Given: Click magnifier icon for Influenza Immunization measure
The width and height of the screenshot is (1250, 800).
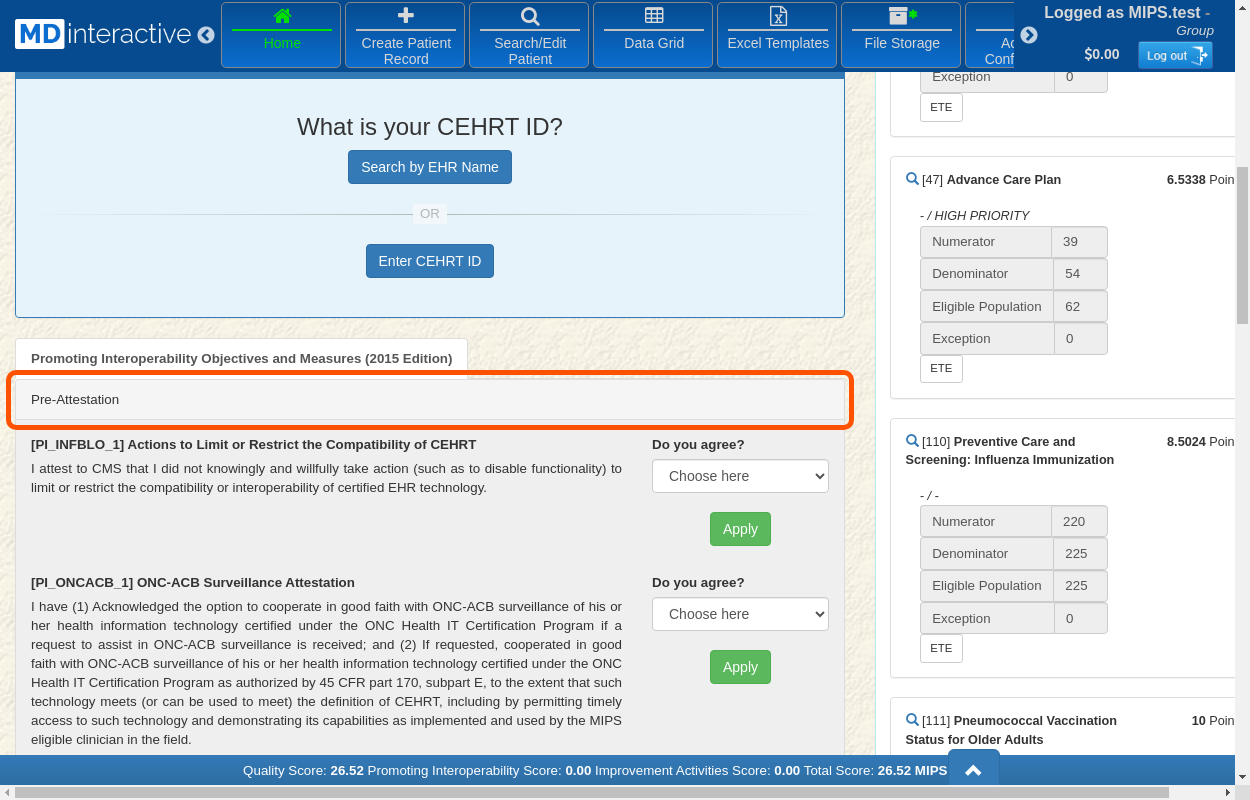Looking at the screenshot, I should click(912, 441).
